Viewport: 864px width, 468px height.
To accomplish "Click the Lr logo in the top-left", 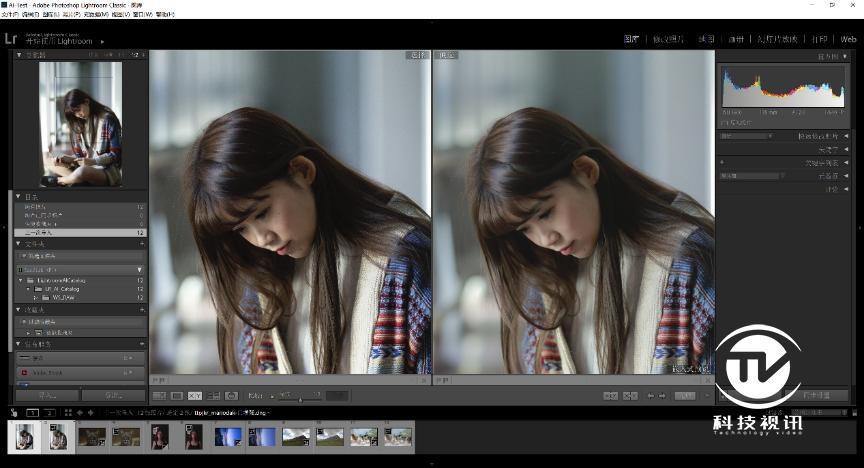I will coord(10,39).
